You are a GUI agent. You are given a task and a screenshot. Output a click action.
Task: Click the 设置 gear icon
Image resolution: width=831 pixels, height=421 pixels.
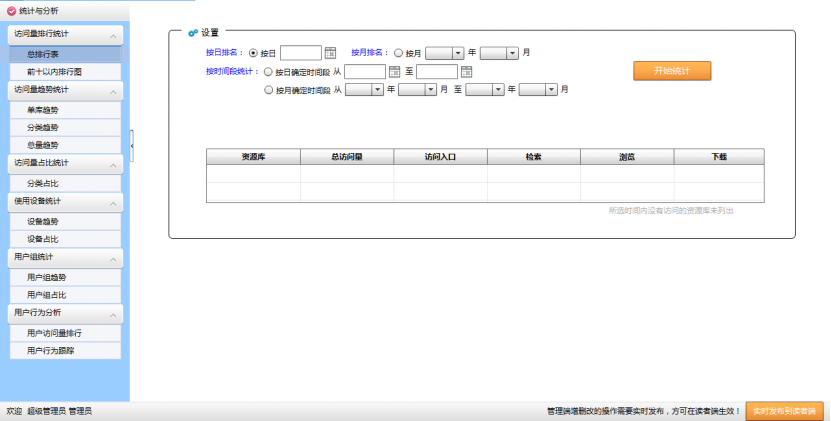(192, 33)
